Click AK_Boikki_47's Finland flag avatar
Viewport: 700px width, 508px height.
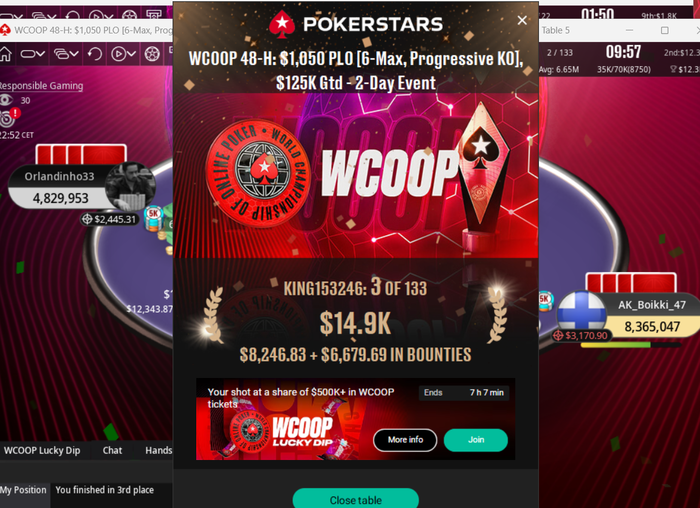point(582,312)
